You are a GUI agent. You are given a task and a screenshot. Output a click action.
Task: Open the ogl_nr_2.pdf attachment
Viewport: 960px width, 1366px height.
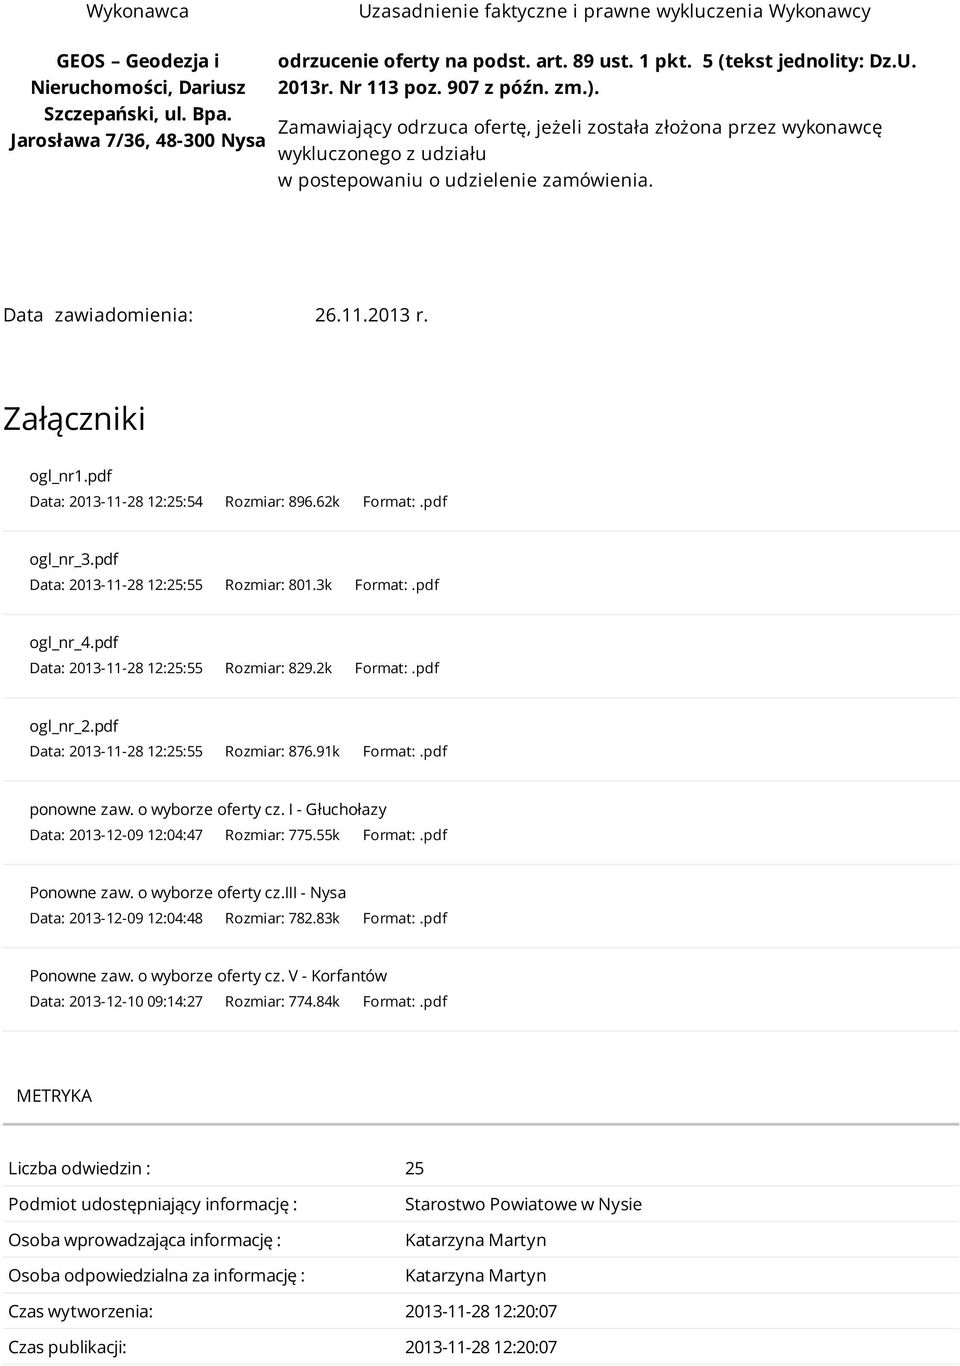coord(74,726)
